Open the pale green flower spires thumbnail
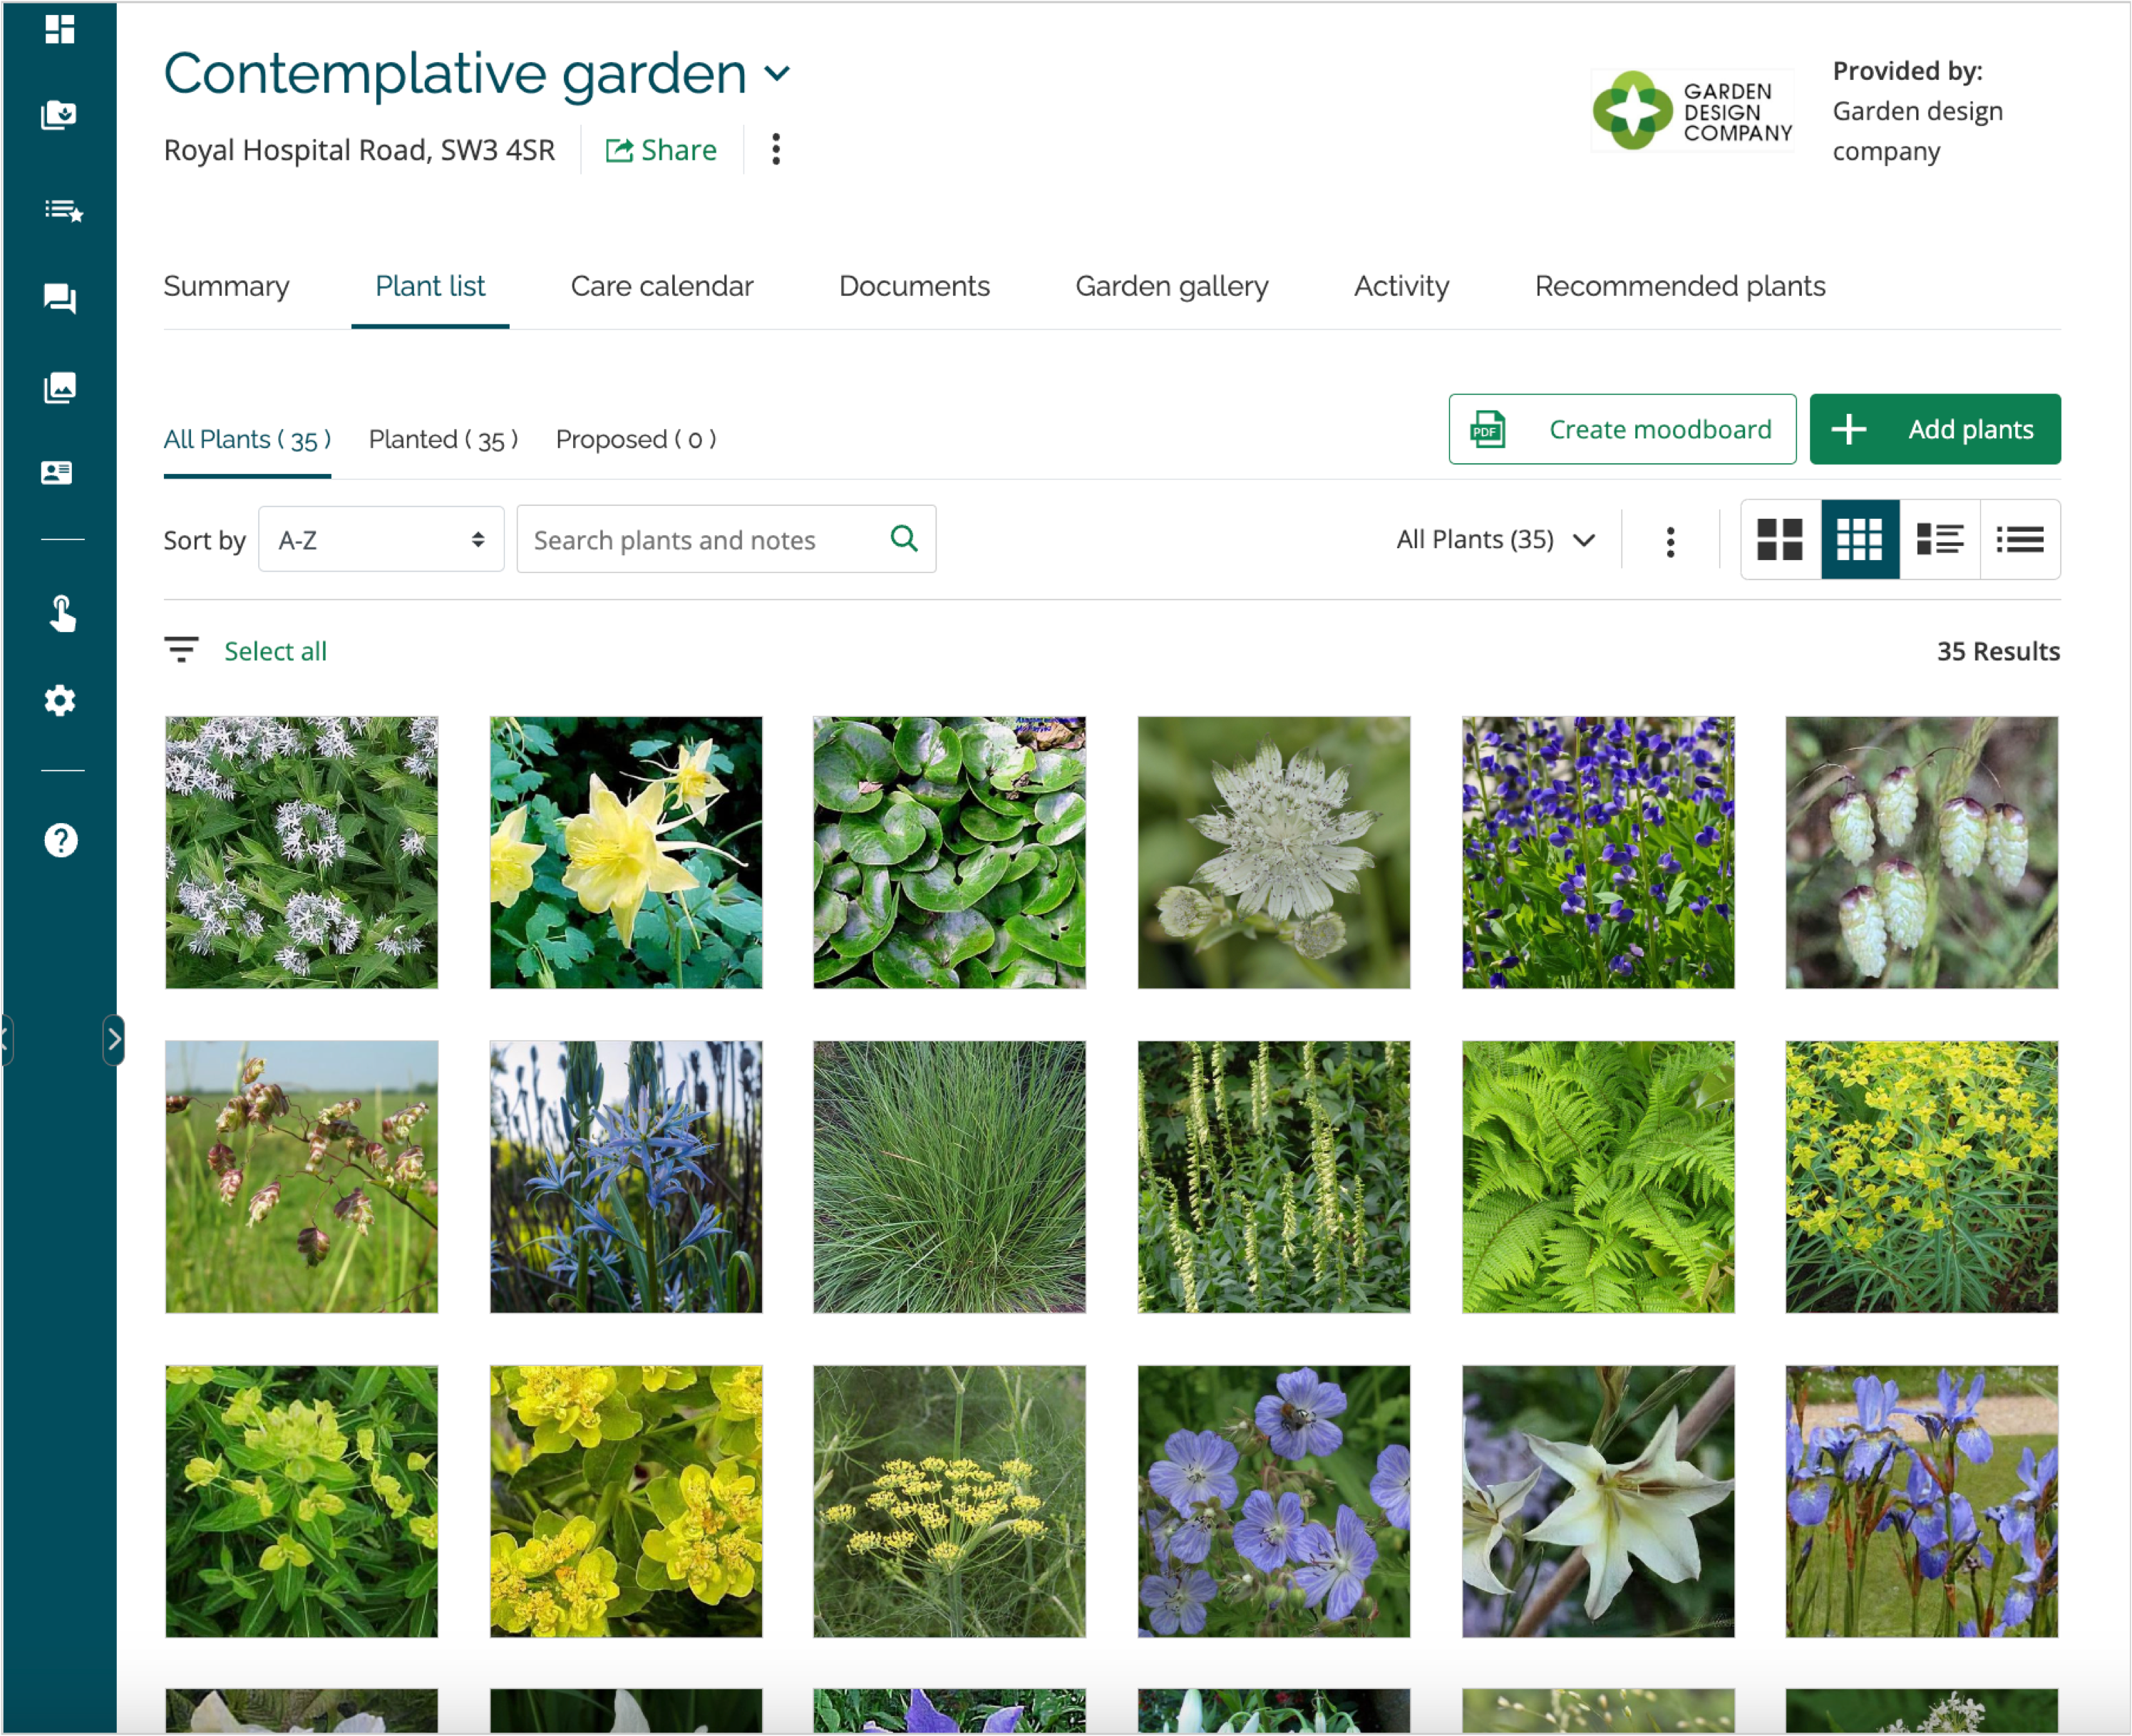2132x1736 pixels. click(1274, 1177)
